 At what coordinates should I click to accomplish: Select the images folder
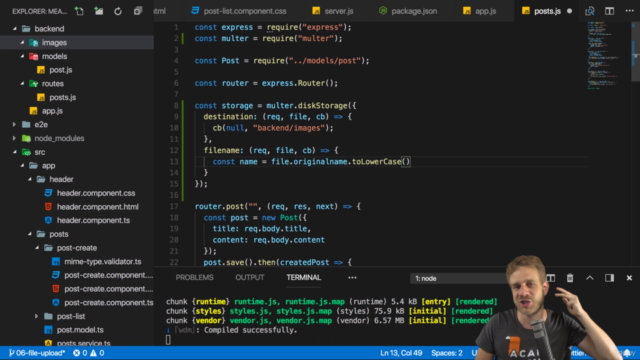pos(54,43)
